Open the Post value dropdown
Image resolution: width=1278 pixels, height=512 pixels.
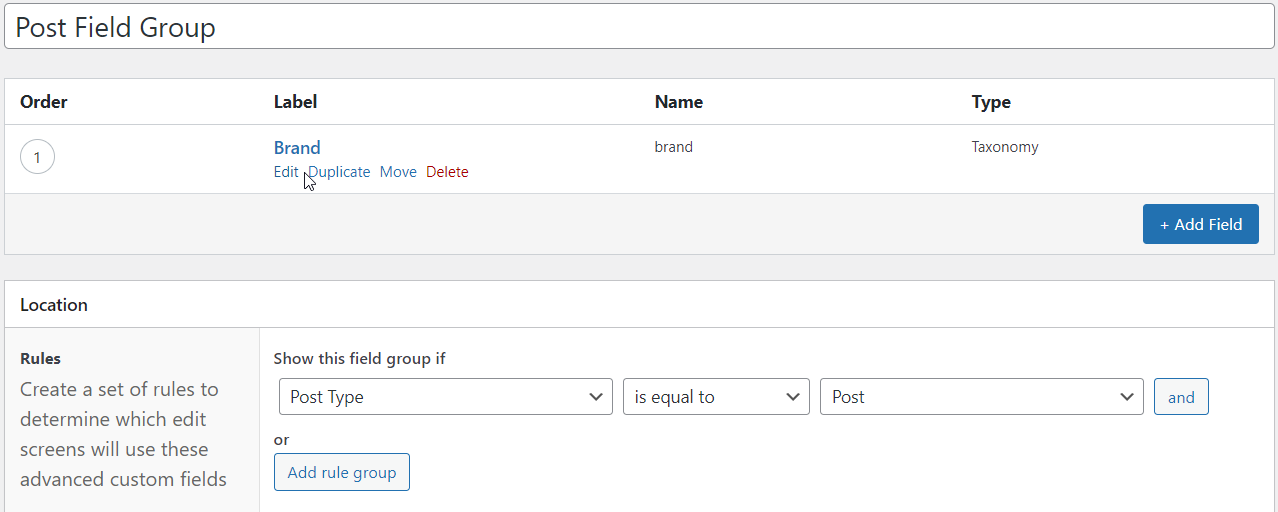[981, 397]
